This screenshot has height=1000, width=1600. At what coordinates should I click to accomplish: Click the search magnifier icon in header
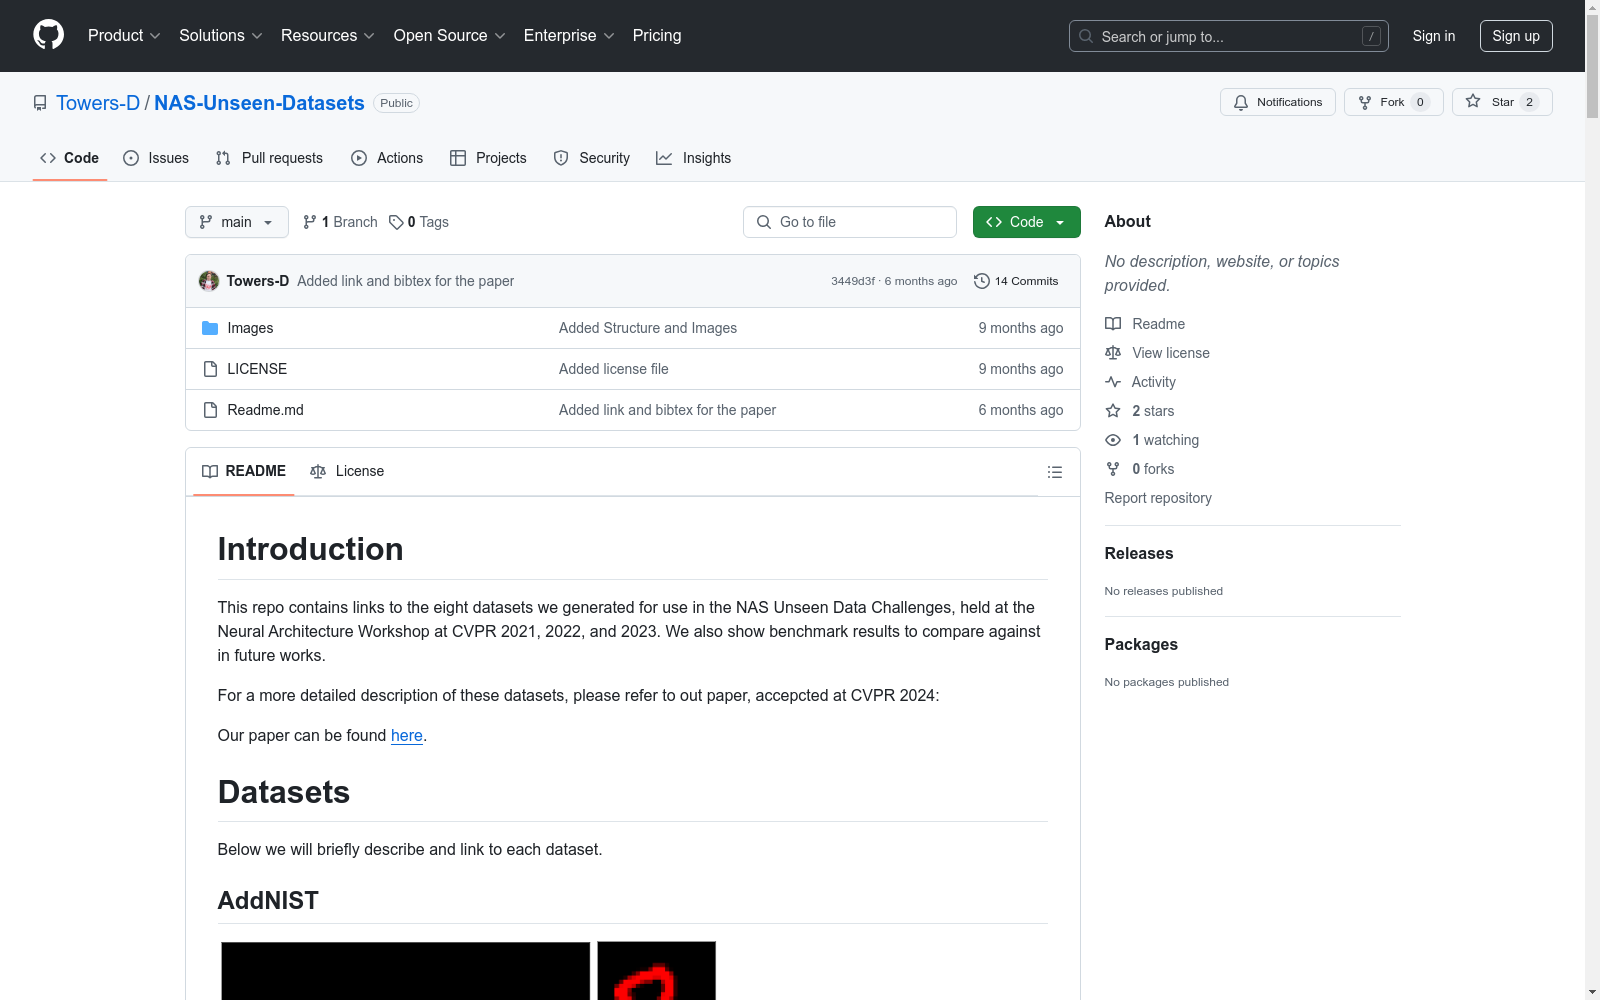pos(1086,36)
